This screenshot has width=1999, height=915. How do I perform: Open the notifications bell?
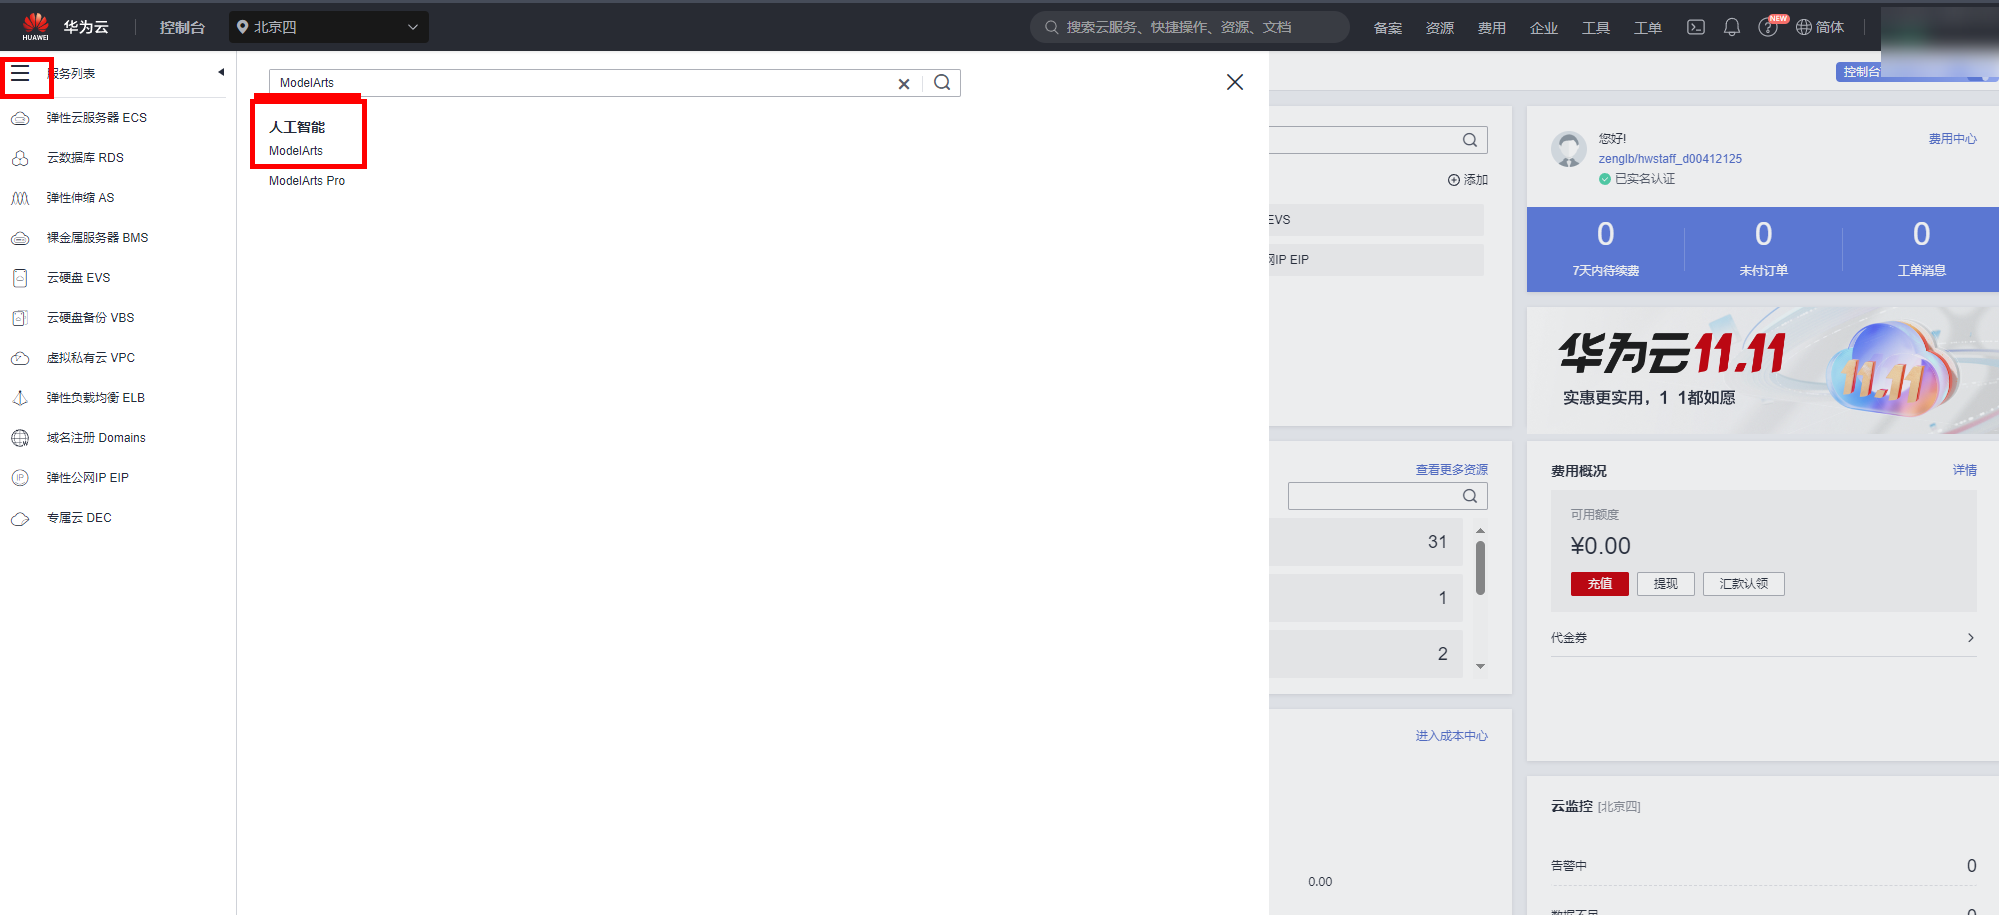pyautogui.click(x=1732, y=27)
